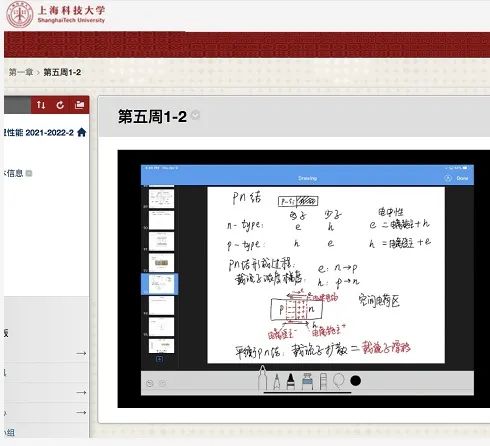Image resolution: width=490 pixels, height=446 pixels.
Task: Click the handwritten 空间电荷区 text
Action: pyautogui.click(x=379, y=301)
